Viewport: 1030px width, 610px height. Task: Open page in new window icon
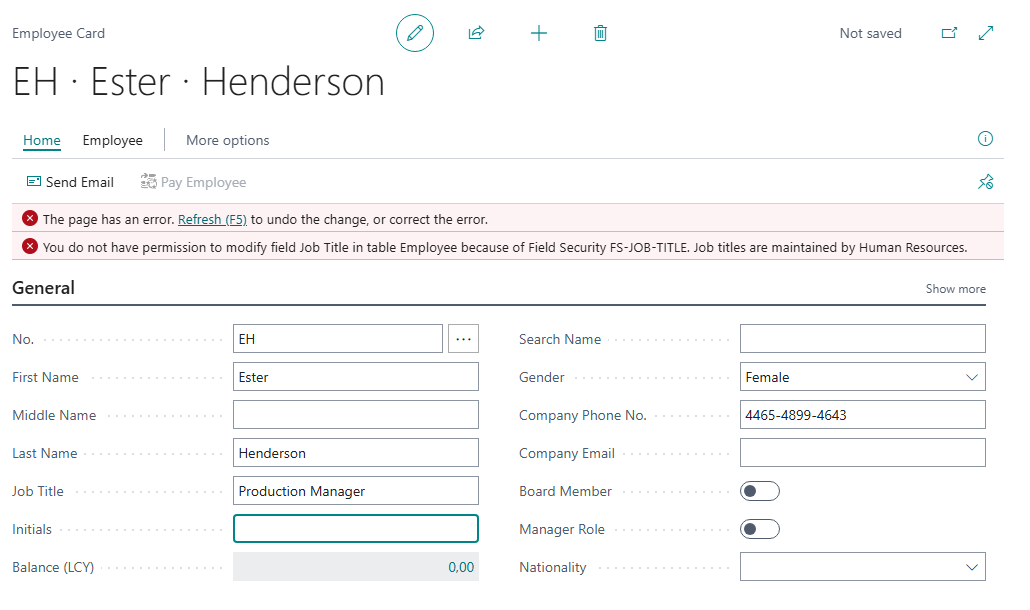pyautogui.click(x=949, y=33)
